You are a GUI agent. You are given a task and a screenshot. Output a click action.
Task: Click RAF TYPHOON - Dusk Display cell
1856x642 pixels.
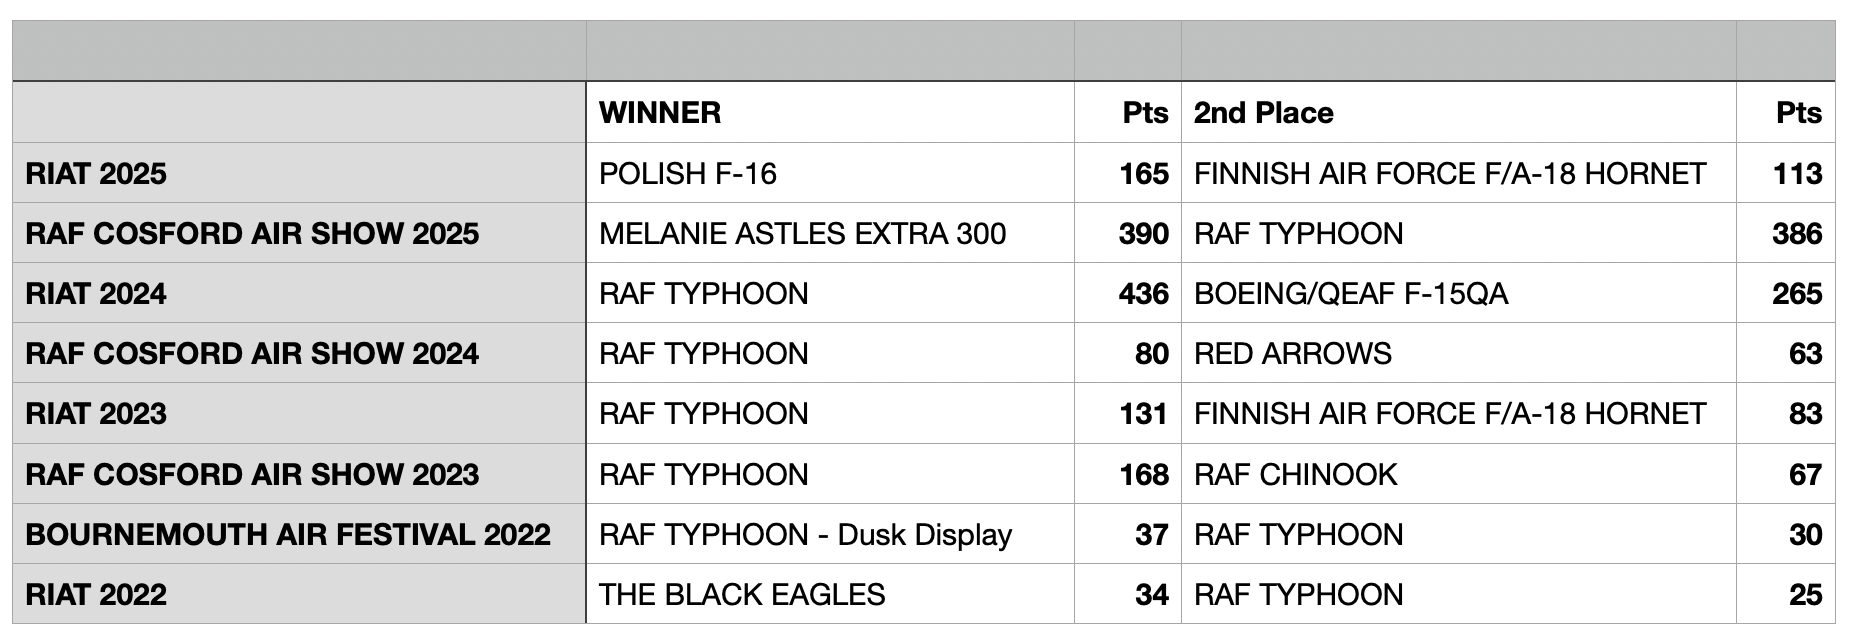(x=830, y=534)
